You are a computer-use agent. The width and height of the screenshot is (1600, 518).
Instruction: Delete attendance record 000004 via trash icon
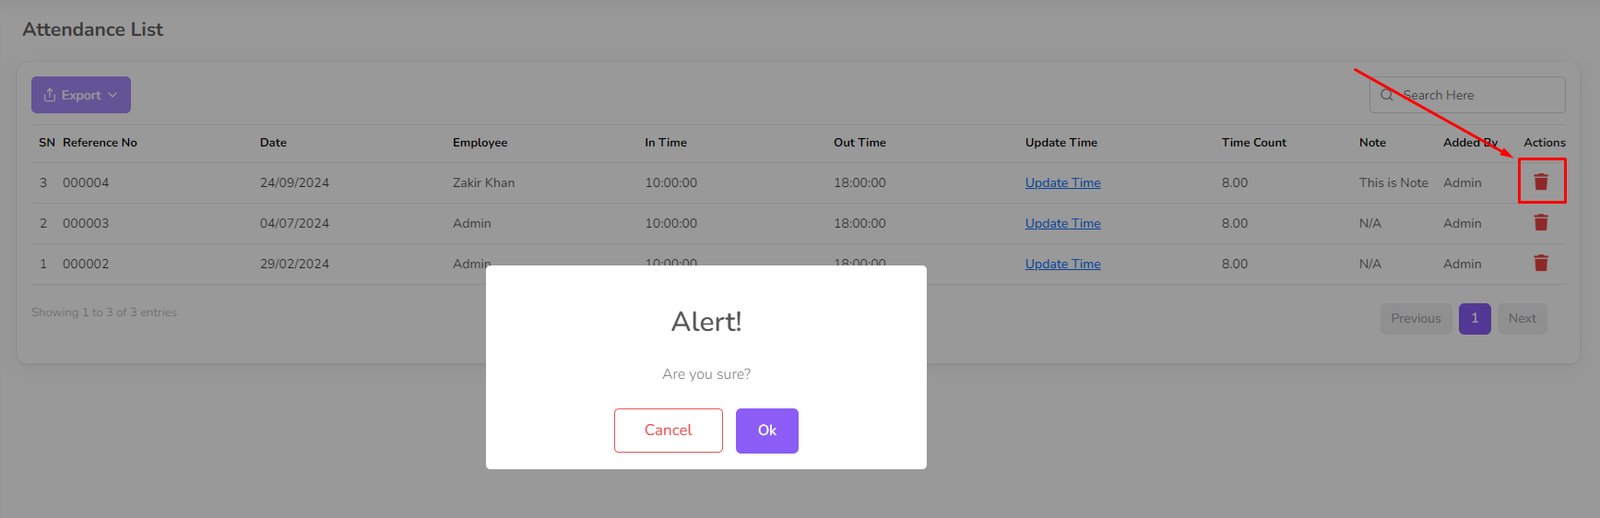click(x=1541, y=182)
